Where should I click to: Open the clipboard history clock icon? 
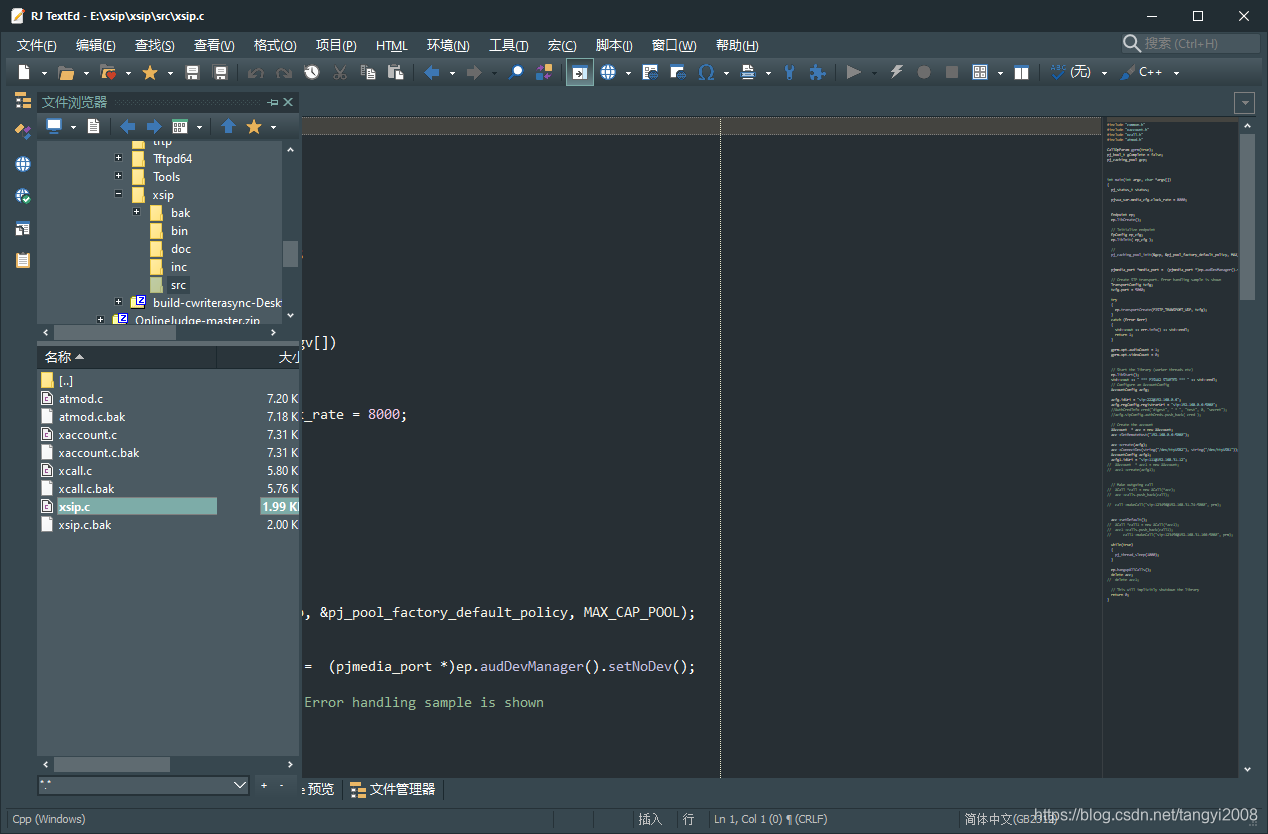[x=312, y=72]
